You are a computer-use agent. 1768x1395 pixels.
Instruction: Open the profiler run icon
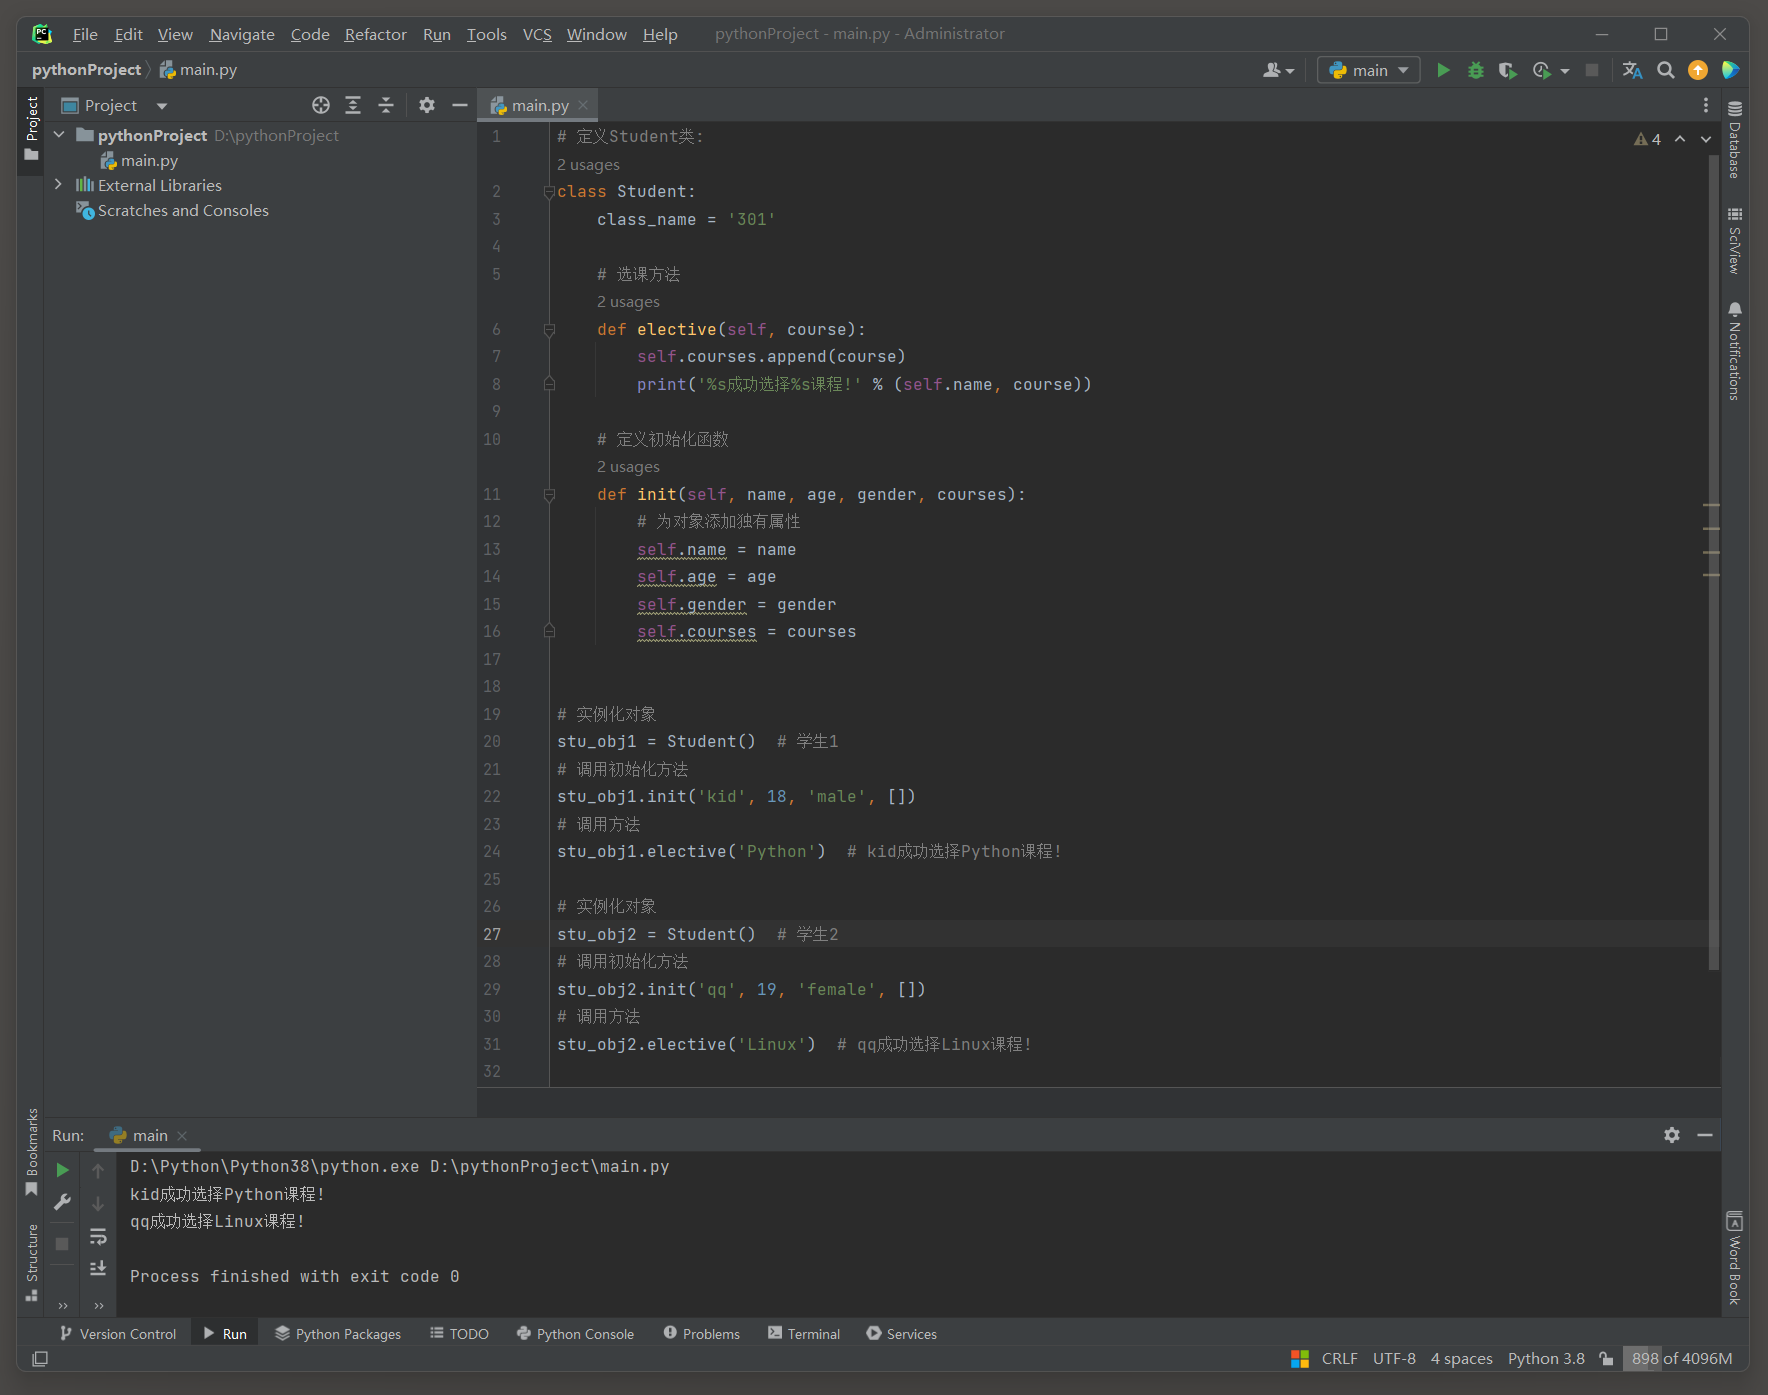1541,70
